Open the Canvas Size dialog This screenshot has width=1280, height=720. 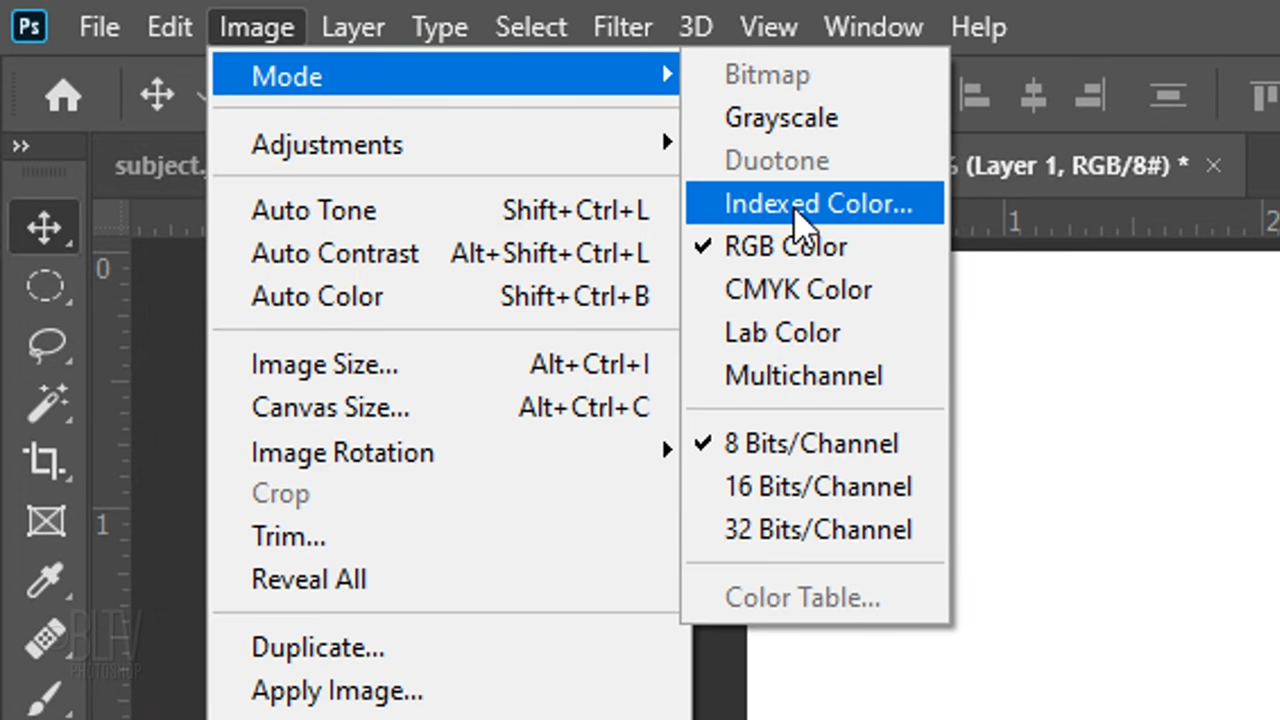[330, 407]
